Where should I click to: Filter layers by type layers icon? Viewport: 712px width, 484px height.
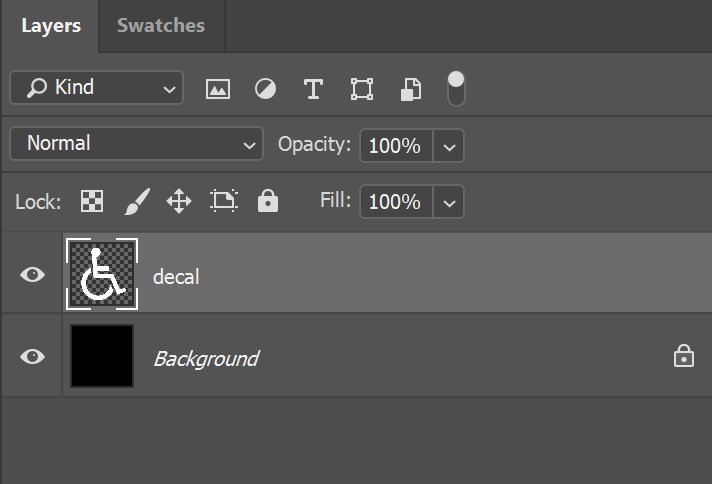(x=313, y=89)
